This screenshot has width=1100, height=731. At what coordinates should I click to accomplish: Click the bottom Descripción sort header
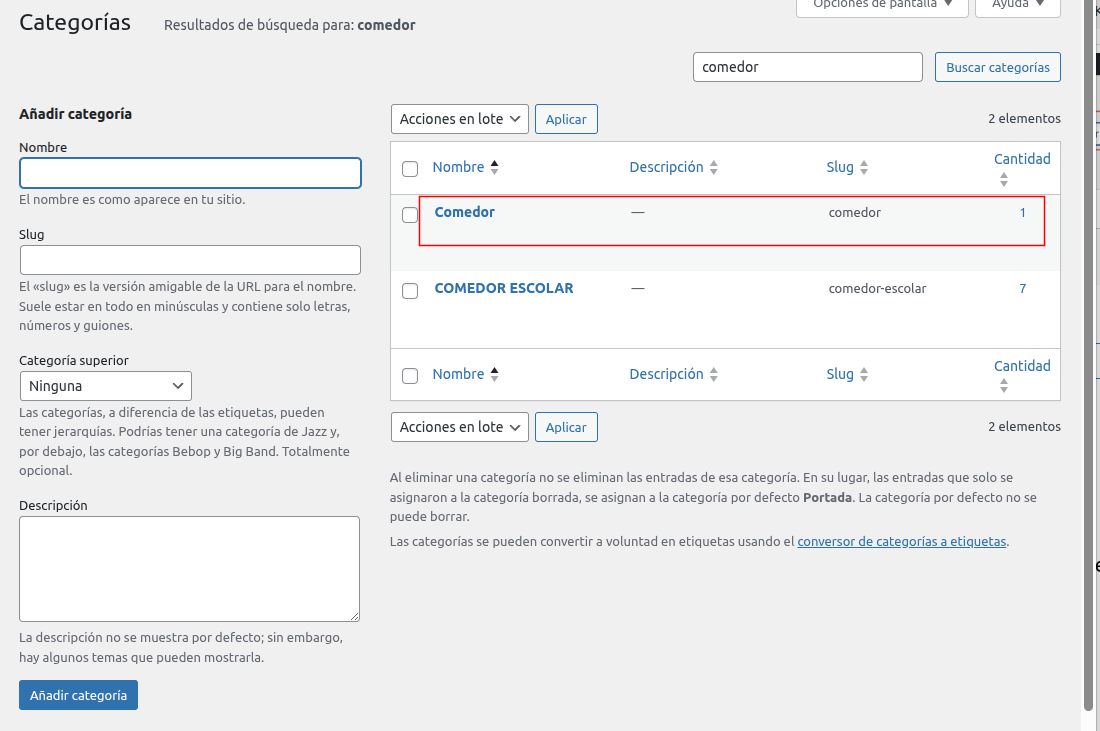click(666, 375)
